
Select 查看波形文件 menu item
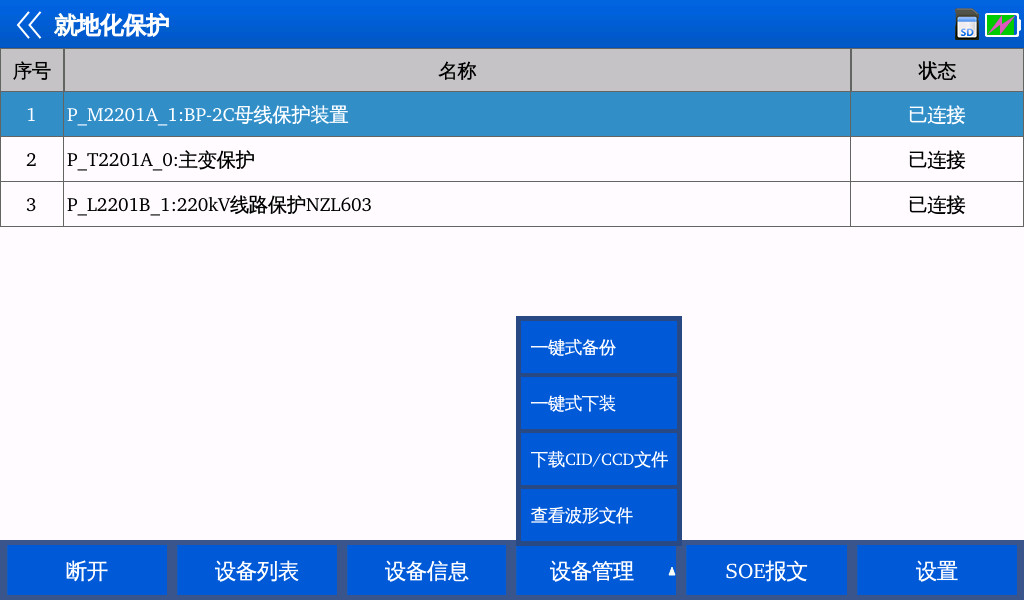tap(599, 516)
